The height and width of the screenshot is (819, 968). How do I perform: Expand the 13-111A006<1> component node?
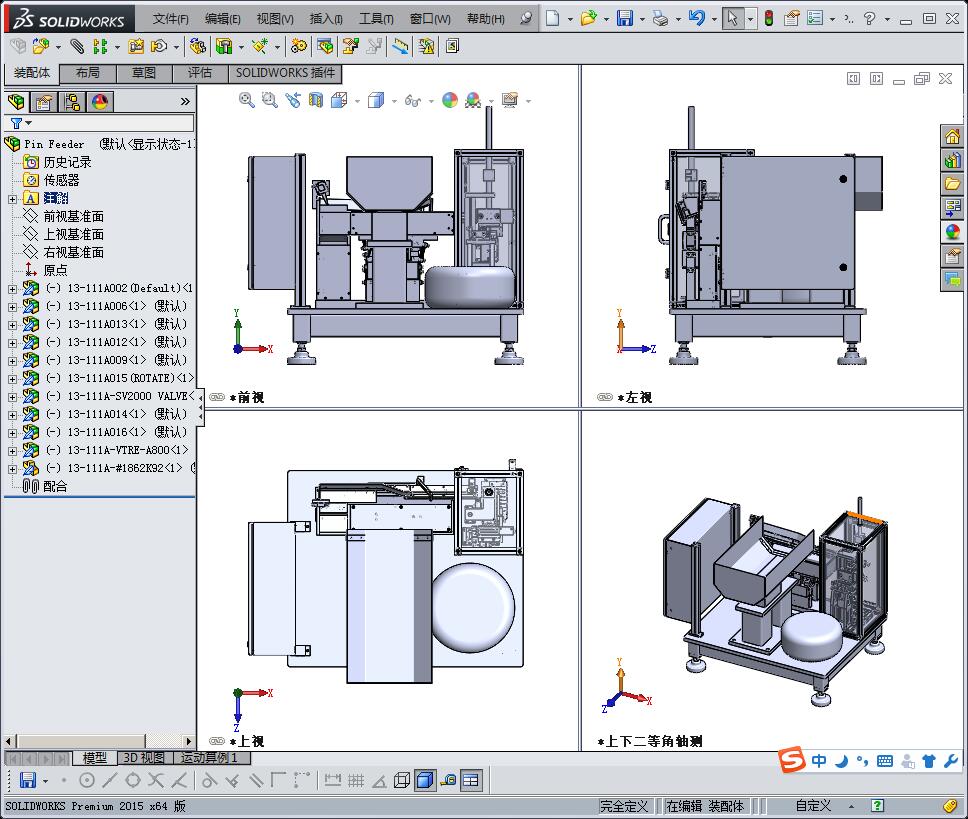click(x=12, y=307)
